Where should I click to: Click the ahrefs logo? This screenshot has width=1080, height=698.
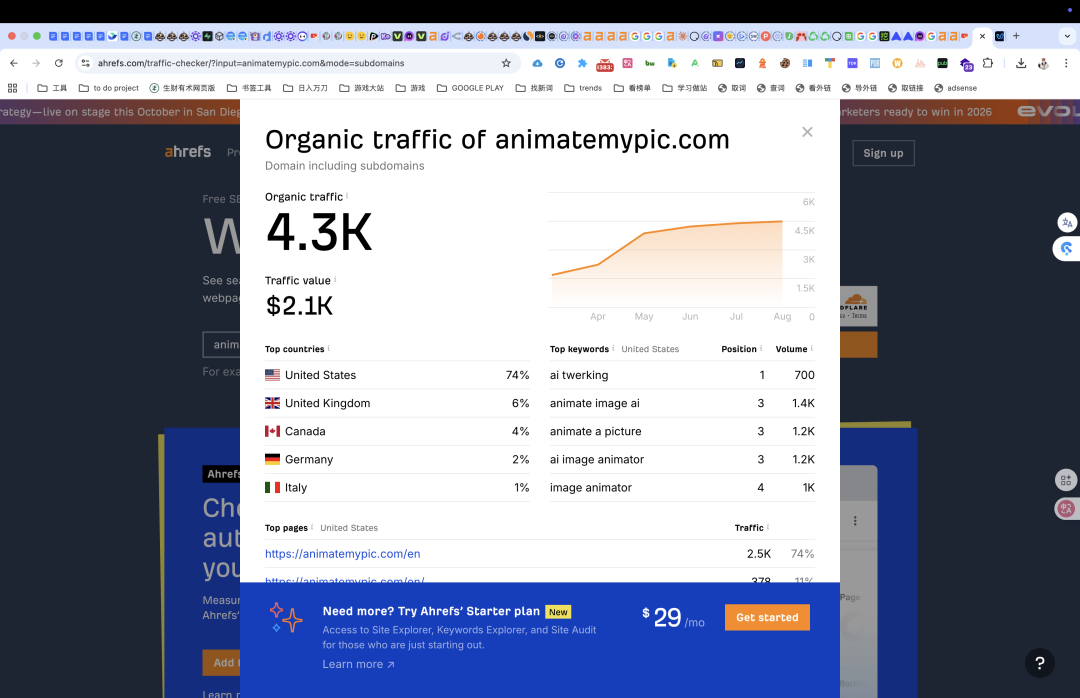point(187,152)
